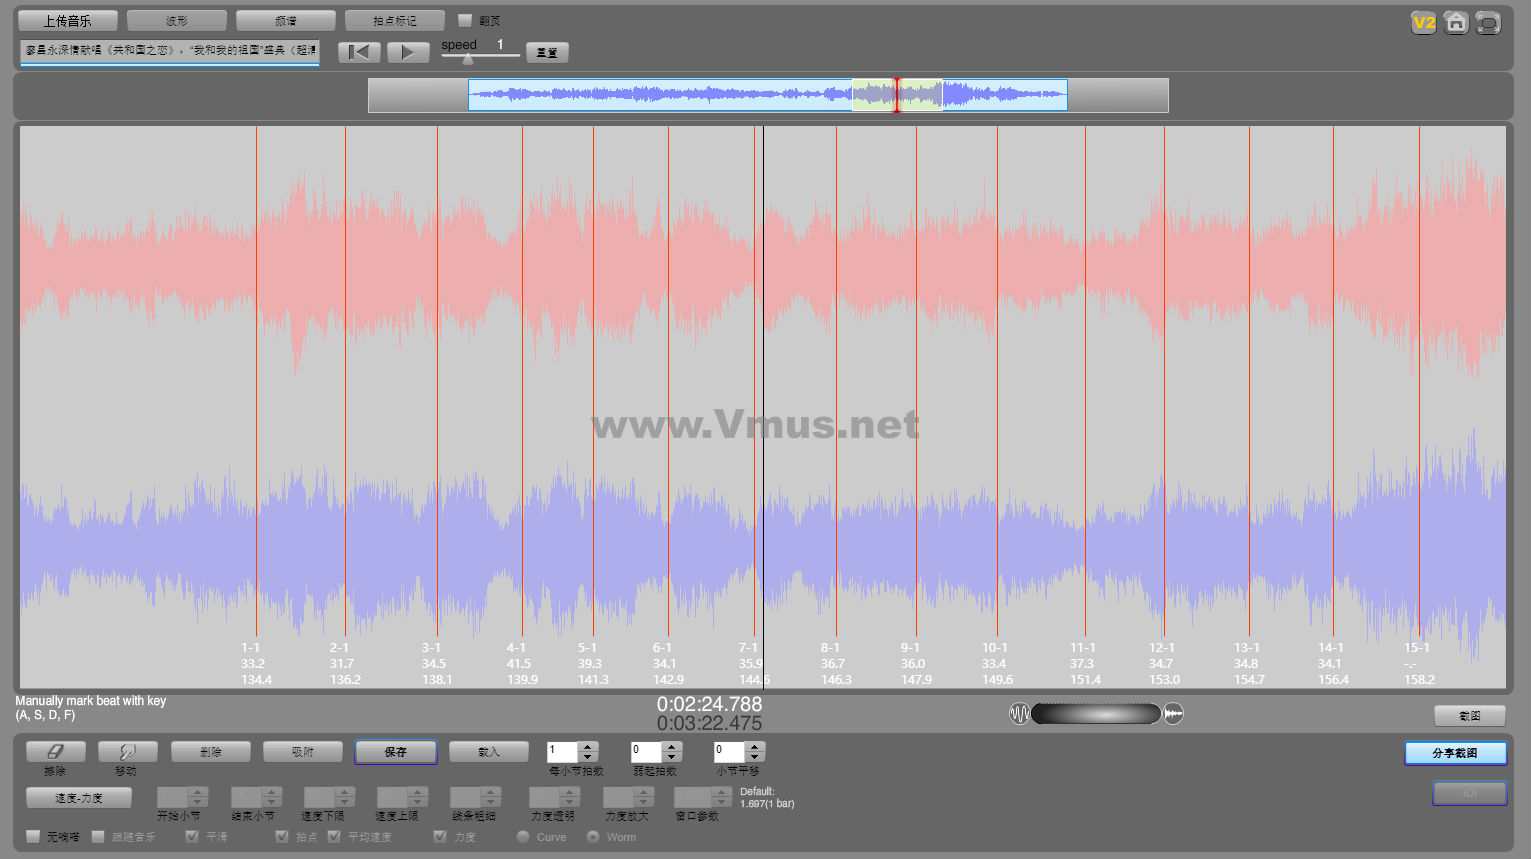Select the eraser (擦除) tool

click(x=55, y=752)
